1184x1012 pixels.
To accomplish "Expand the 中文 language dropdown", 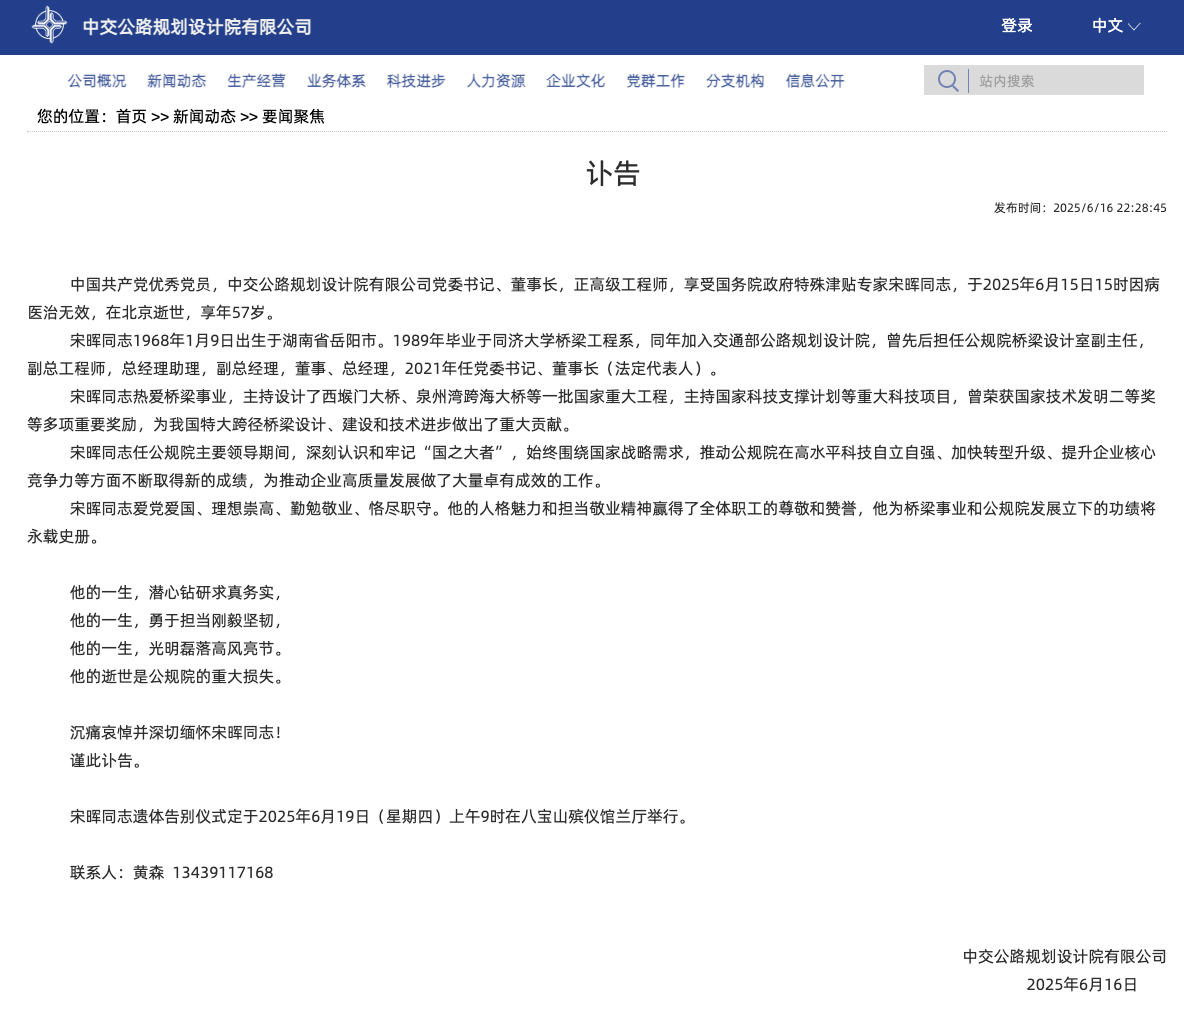I will click(1115, 26).
